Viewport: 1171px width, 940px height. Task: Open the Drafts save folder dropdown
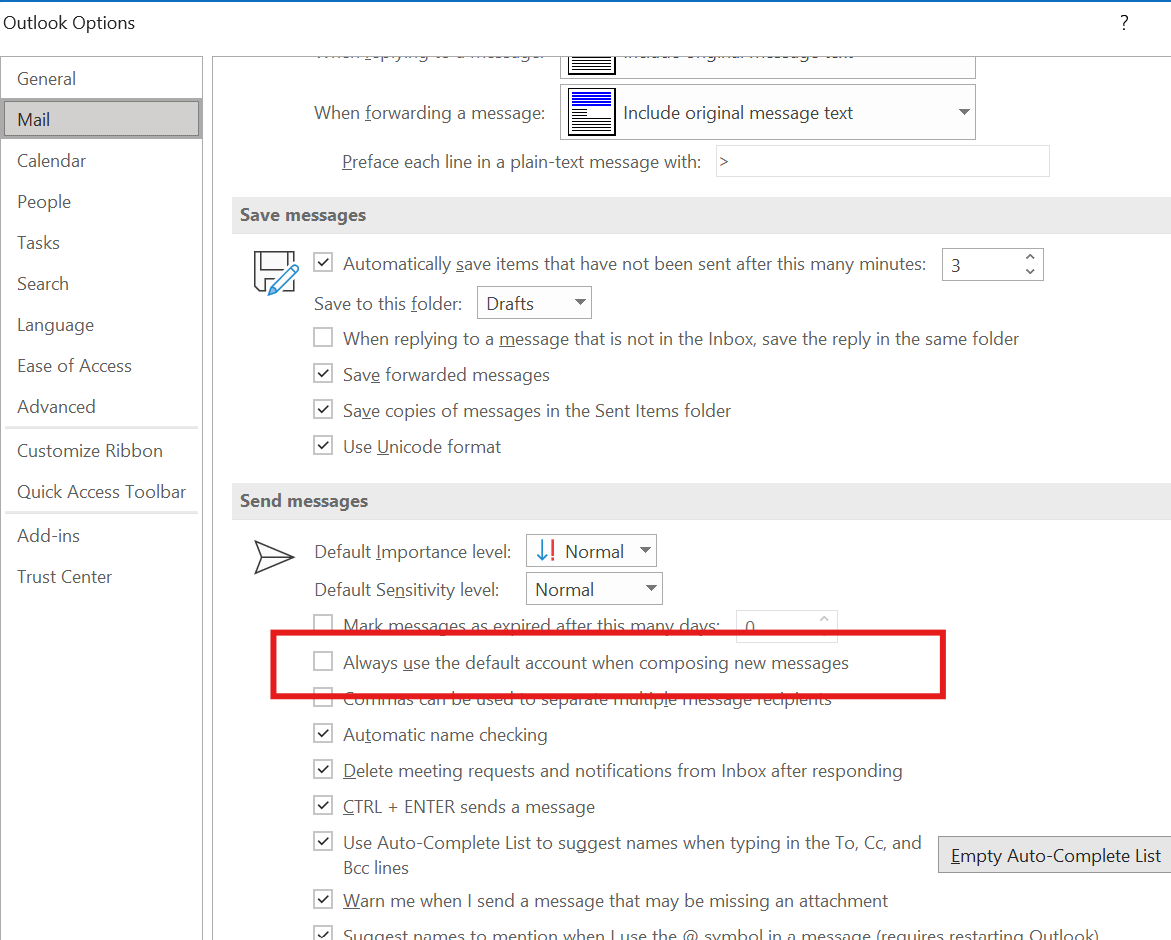click(534, 302)
